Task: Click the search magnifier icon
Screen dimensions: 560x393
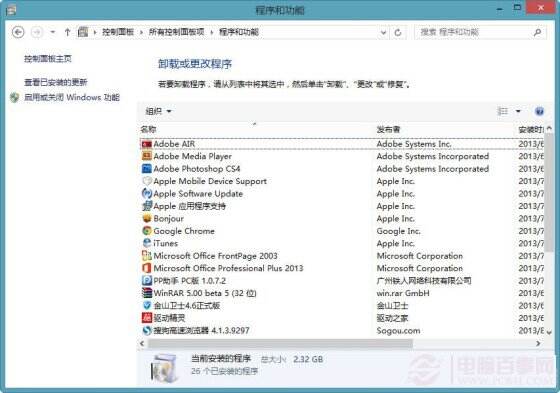Action: click(x=537, y=33)
